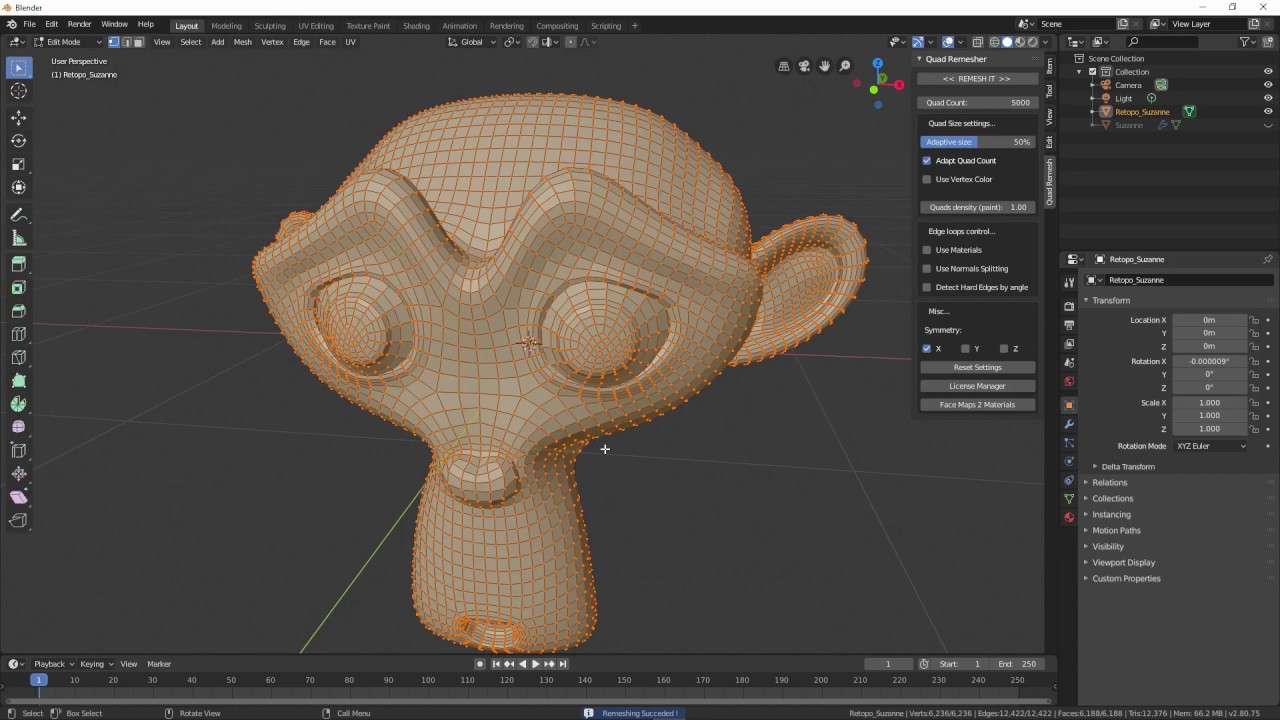The image size is (1280, 720).
Task: Hide Retopo_Suzanne using its eye icon
Action: 1268,112
